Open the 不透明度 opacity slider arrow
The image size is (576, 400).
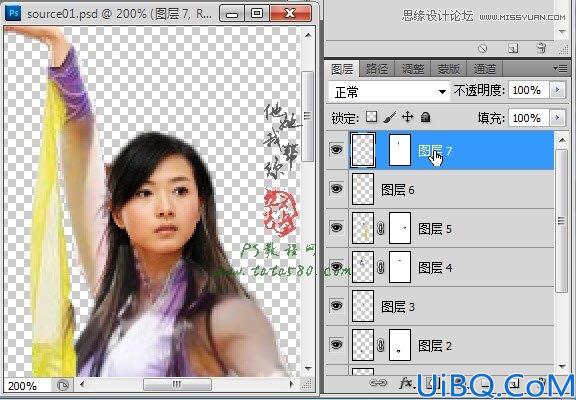[558, 90]
